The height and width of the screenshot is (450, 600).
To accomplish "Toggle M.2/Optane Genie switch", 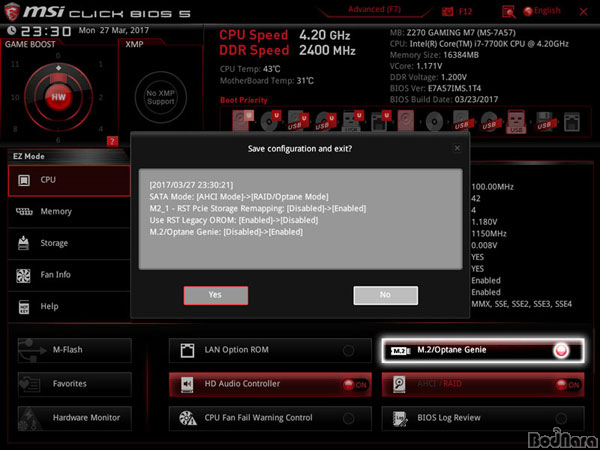I will pos(561,350).
